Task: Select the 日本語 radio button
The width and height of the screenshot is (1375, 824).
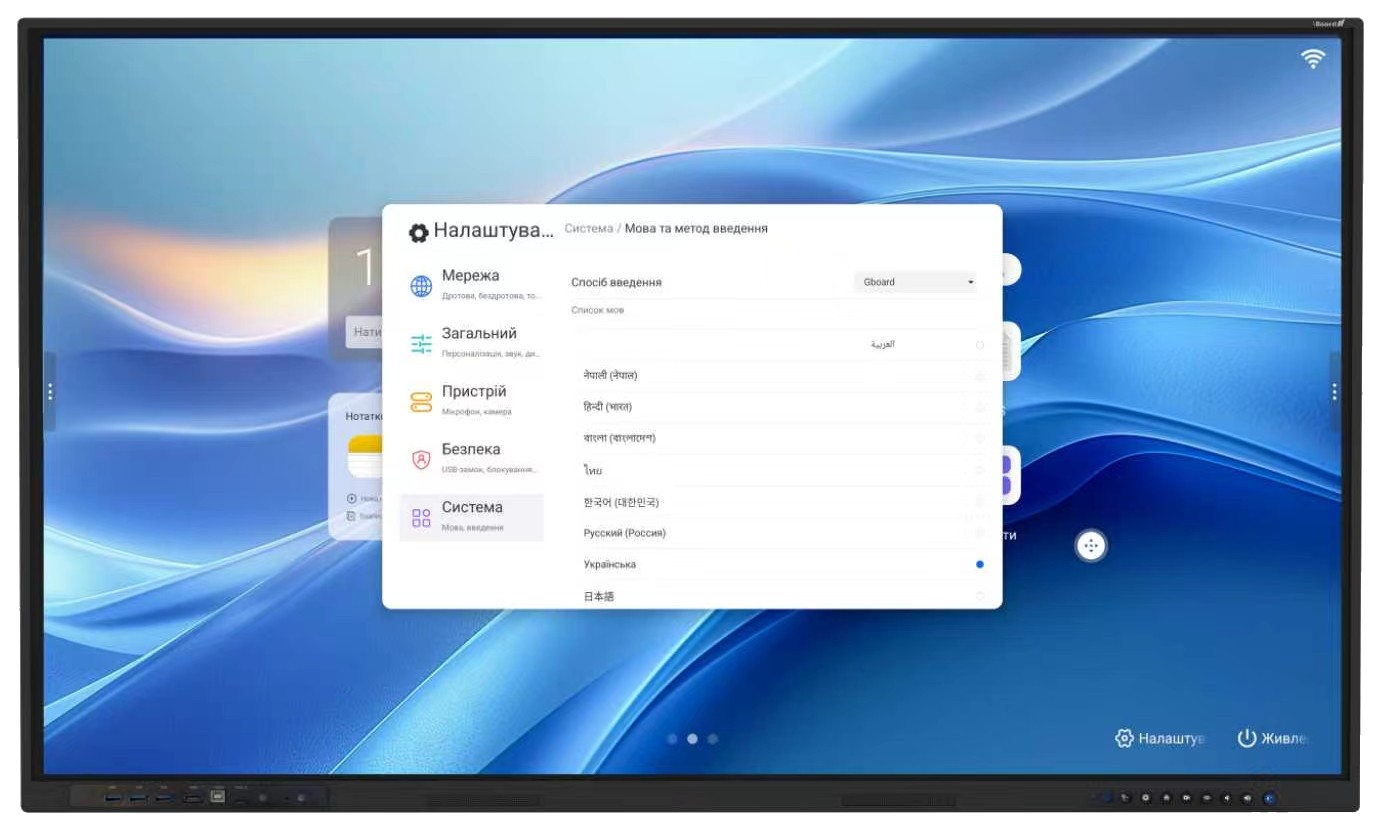Action: pyautogui.click(x=979, y=596)
